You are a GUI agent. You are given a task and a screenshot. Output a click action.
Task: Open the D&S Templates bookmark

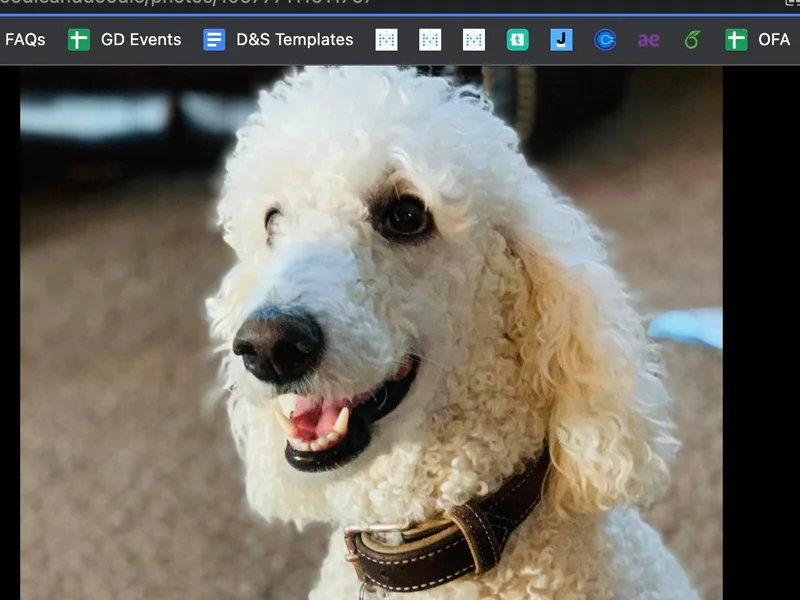(x=293, y=40)
